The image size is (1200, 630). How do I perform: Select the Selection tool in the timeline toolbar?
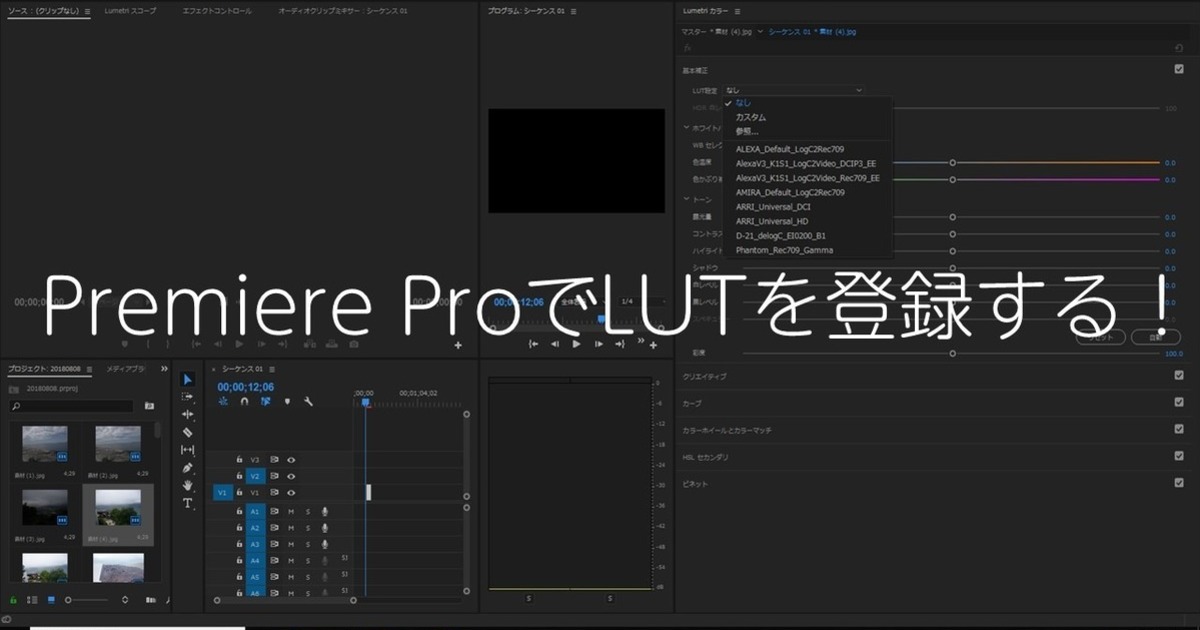tap(187, 381)
